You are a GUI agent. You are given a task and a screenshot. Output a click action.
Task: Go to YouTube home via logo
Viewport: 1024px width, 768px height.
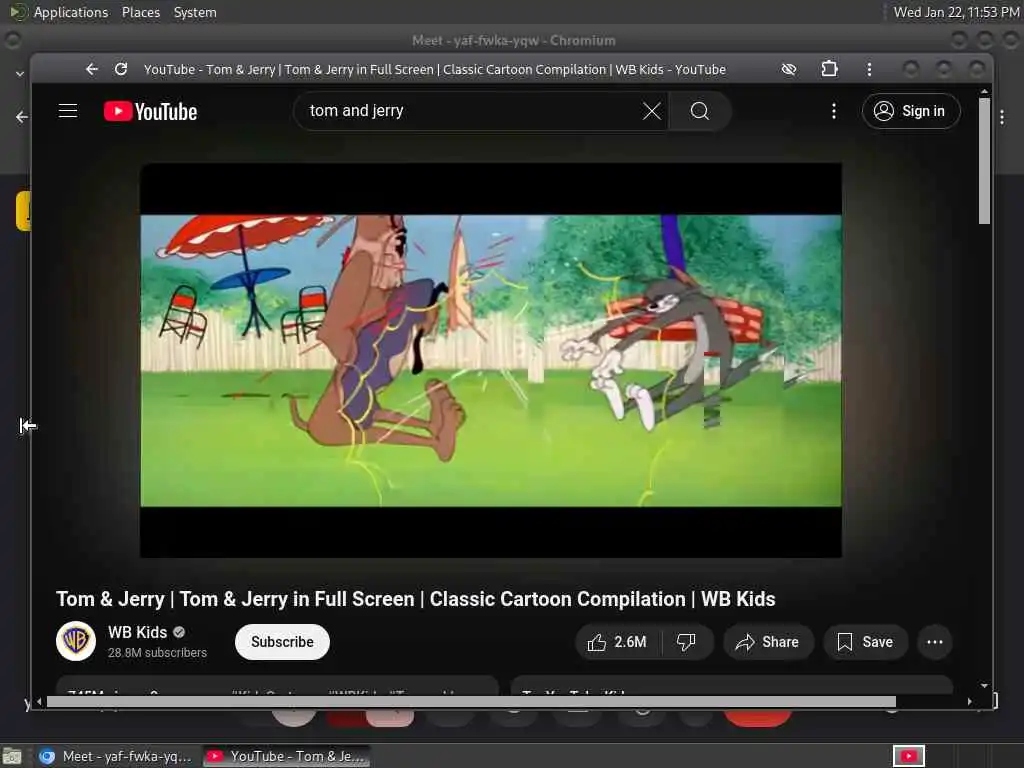point(150,112)
